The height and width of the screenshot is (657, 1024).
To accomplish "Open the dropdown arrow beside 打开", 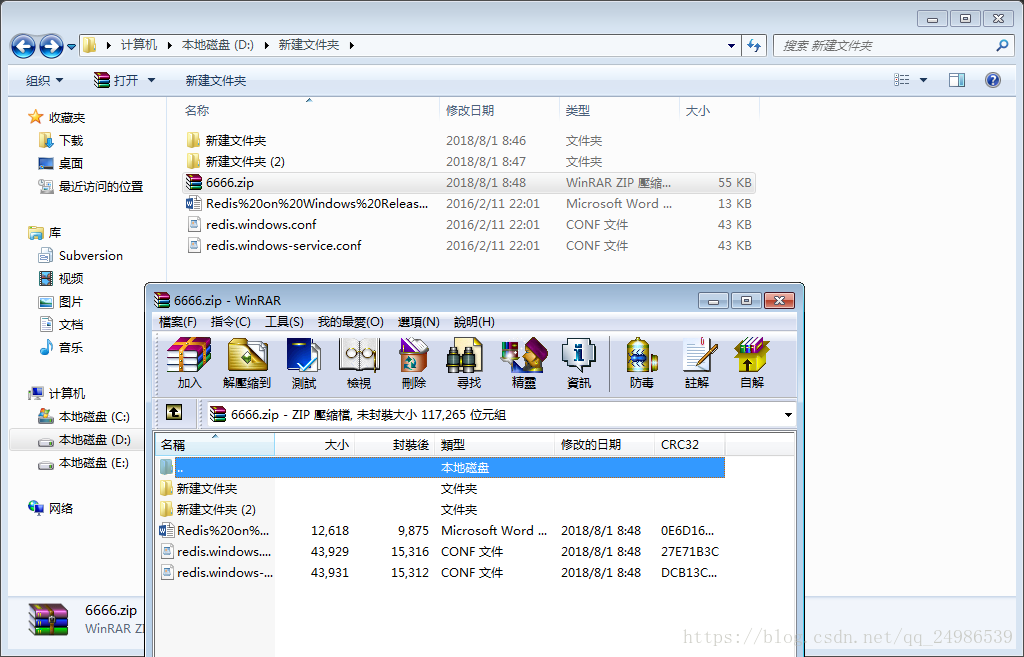I will click(x=152, y=80).
